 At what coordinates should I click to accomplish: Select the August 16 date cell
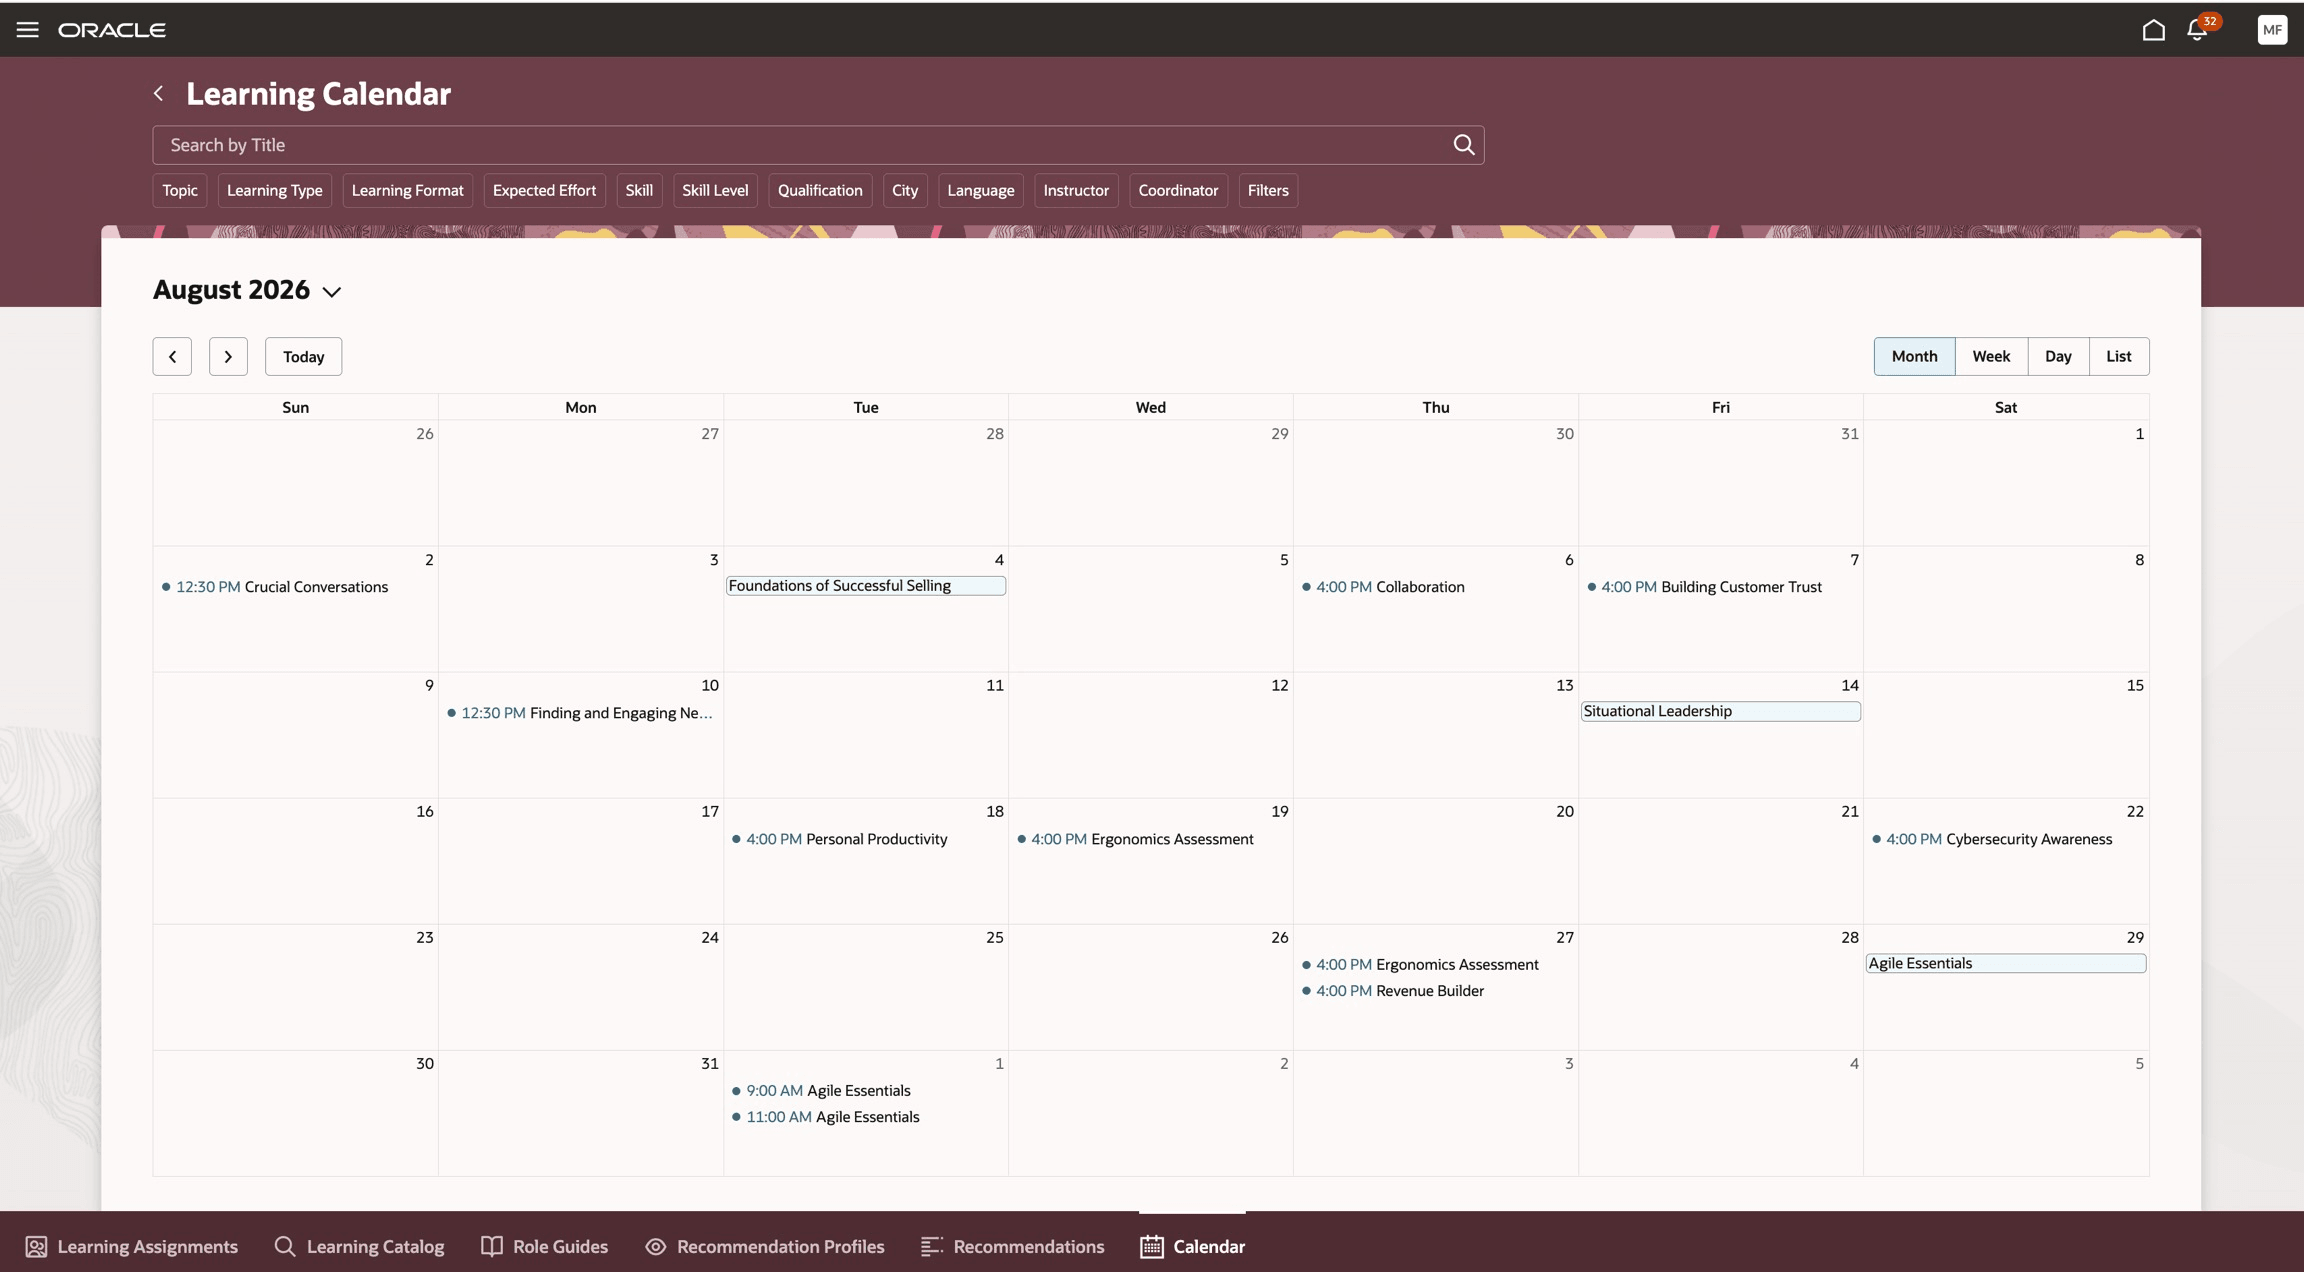[295, 861]
